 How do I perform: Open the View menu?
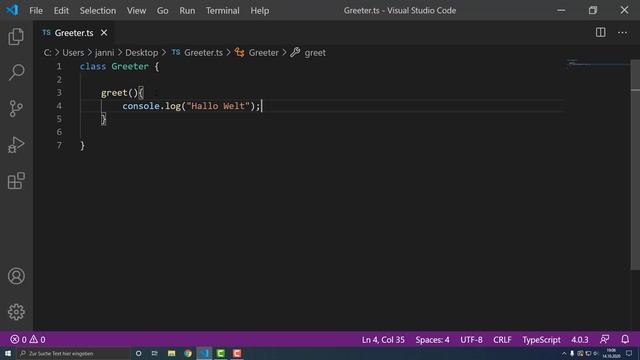click(136, 10)
